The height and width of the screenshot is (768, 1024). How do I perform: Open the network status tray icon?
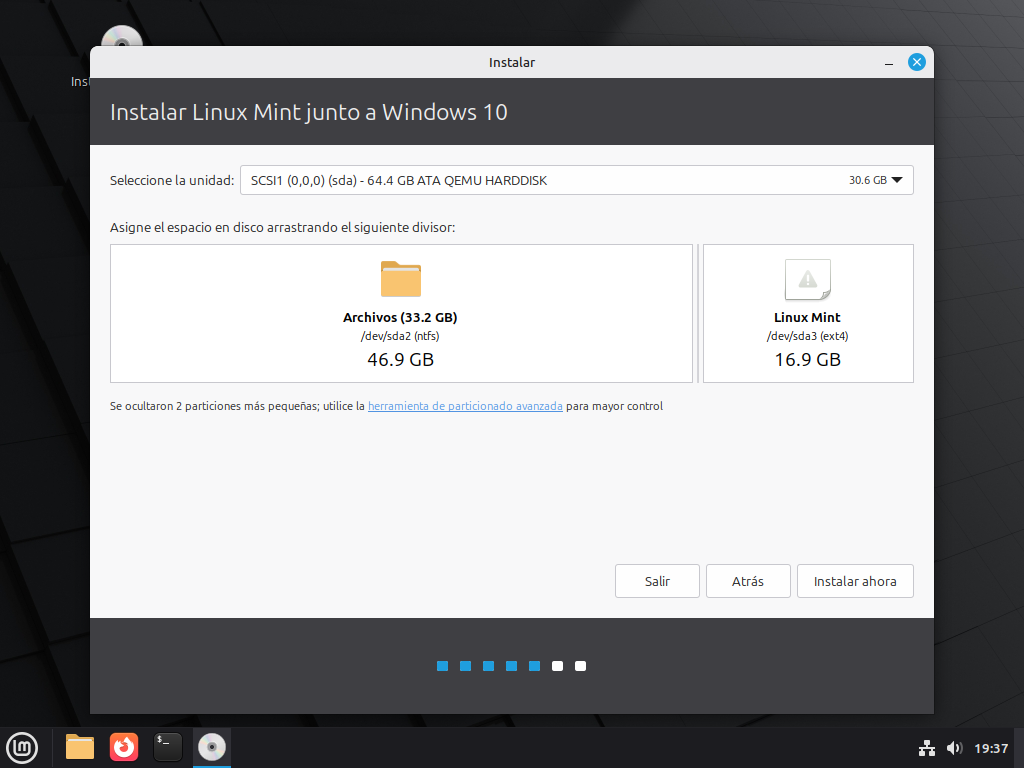[926, 748]
